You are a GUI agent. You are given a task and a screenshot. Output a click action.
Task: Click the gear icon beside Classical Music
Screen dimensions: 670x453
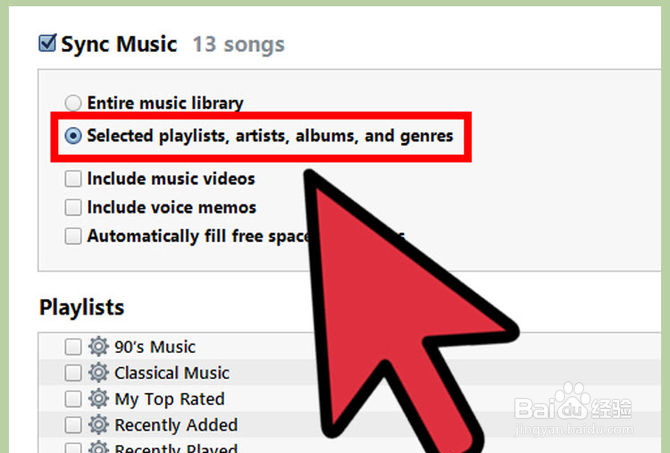click(98, 373)
